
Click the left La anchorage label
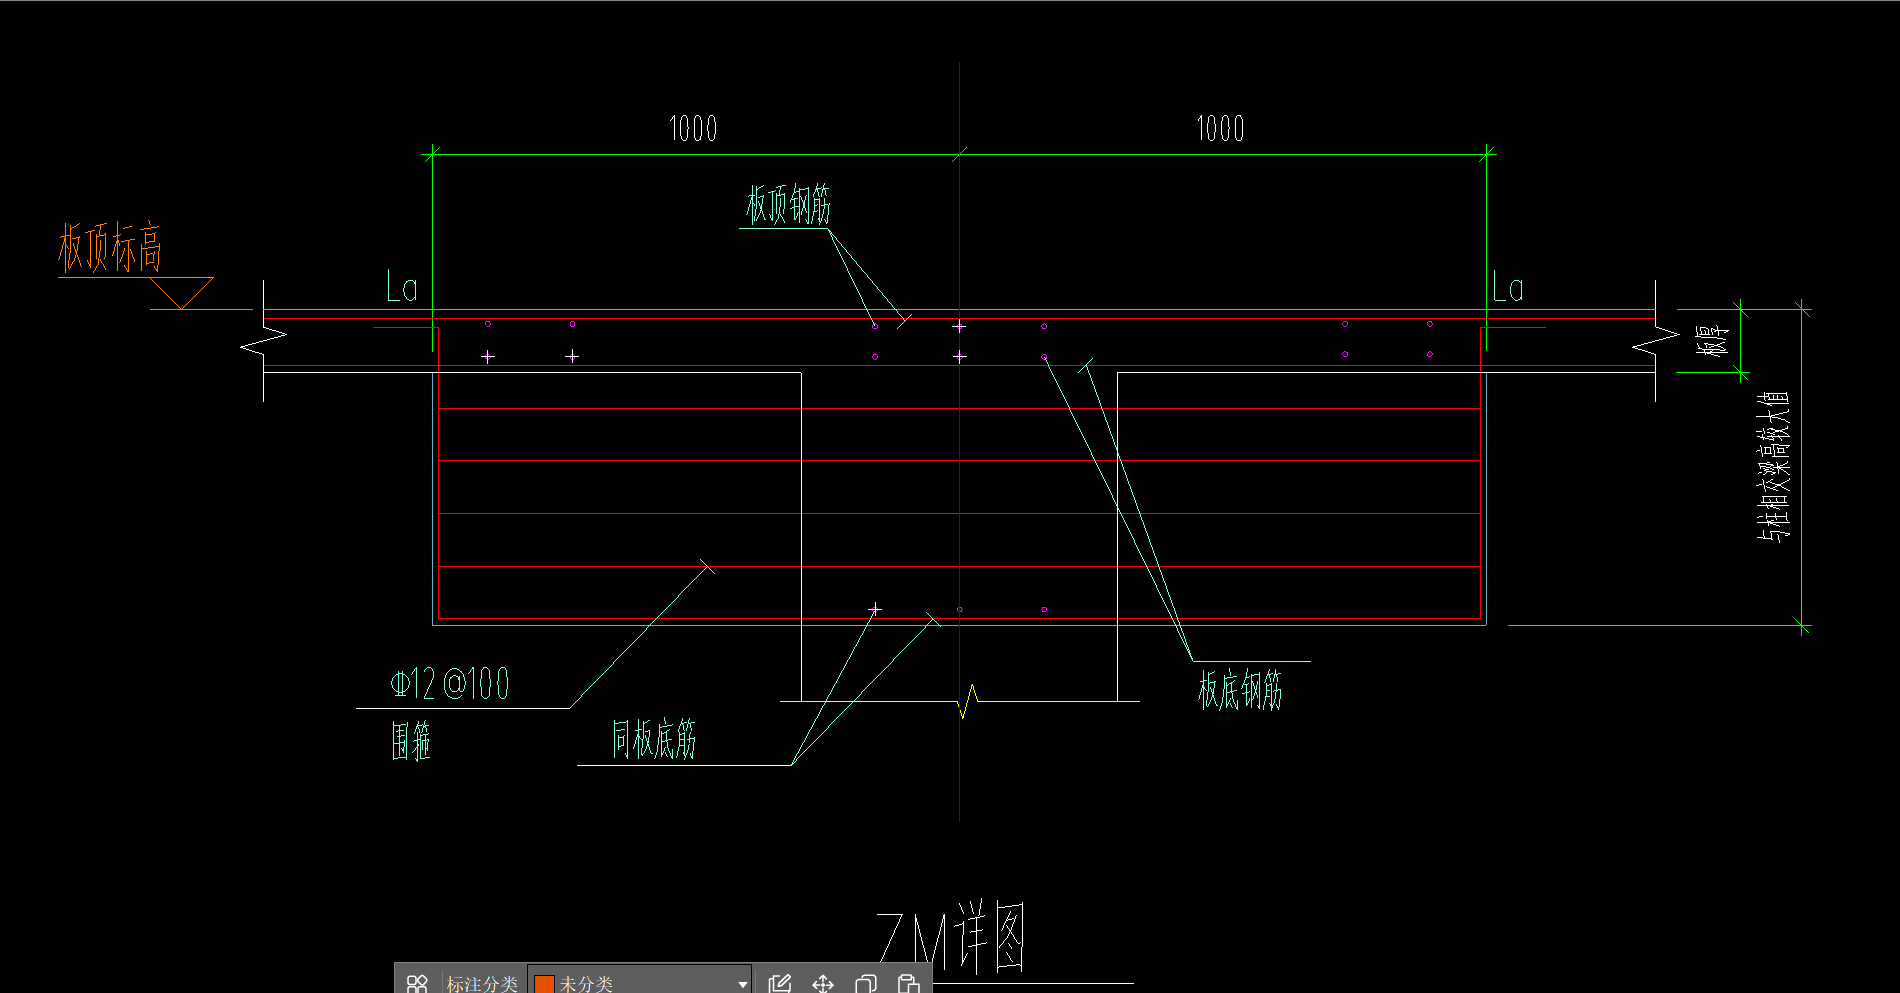402,287
